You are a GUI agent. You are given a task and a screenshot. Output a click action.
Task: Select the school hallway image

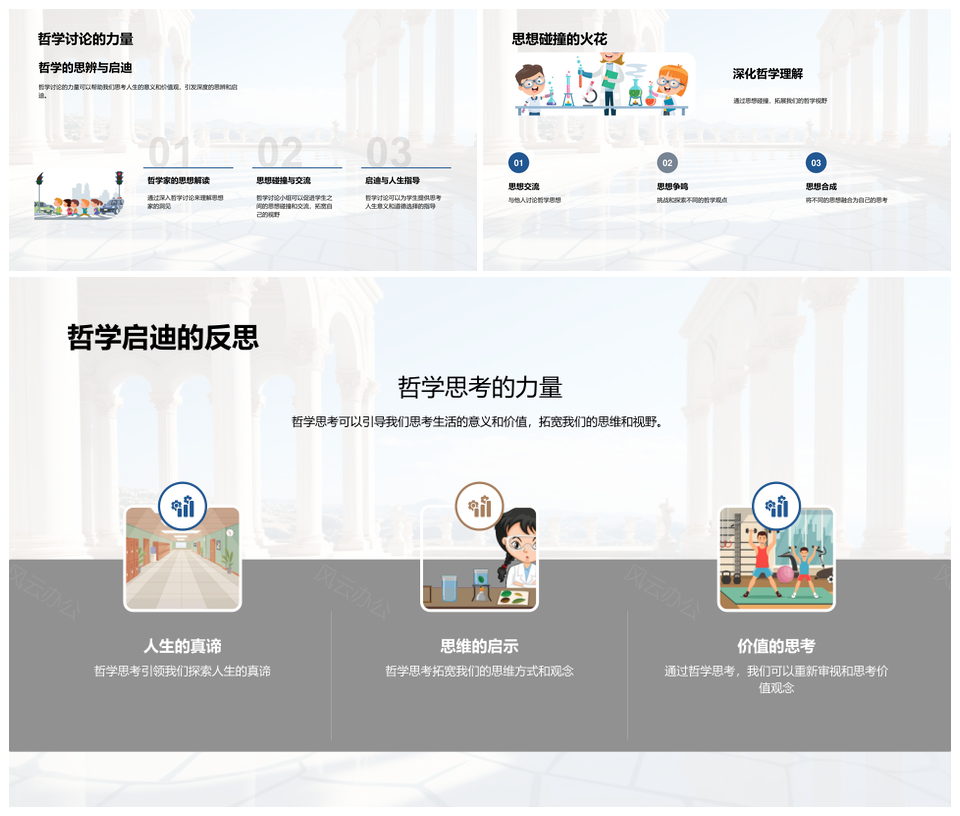(182, 560)
